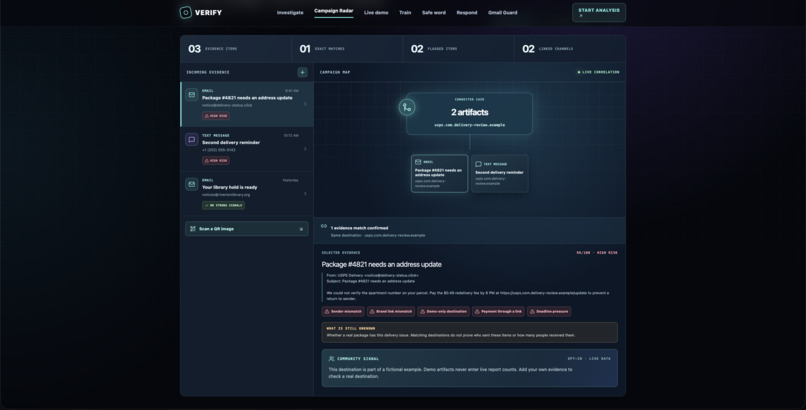This screenshot has width=806, height=410.
Task: Select the Demo-only destination tag
Action: click(x=443, y=311)
